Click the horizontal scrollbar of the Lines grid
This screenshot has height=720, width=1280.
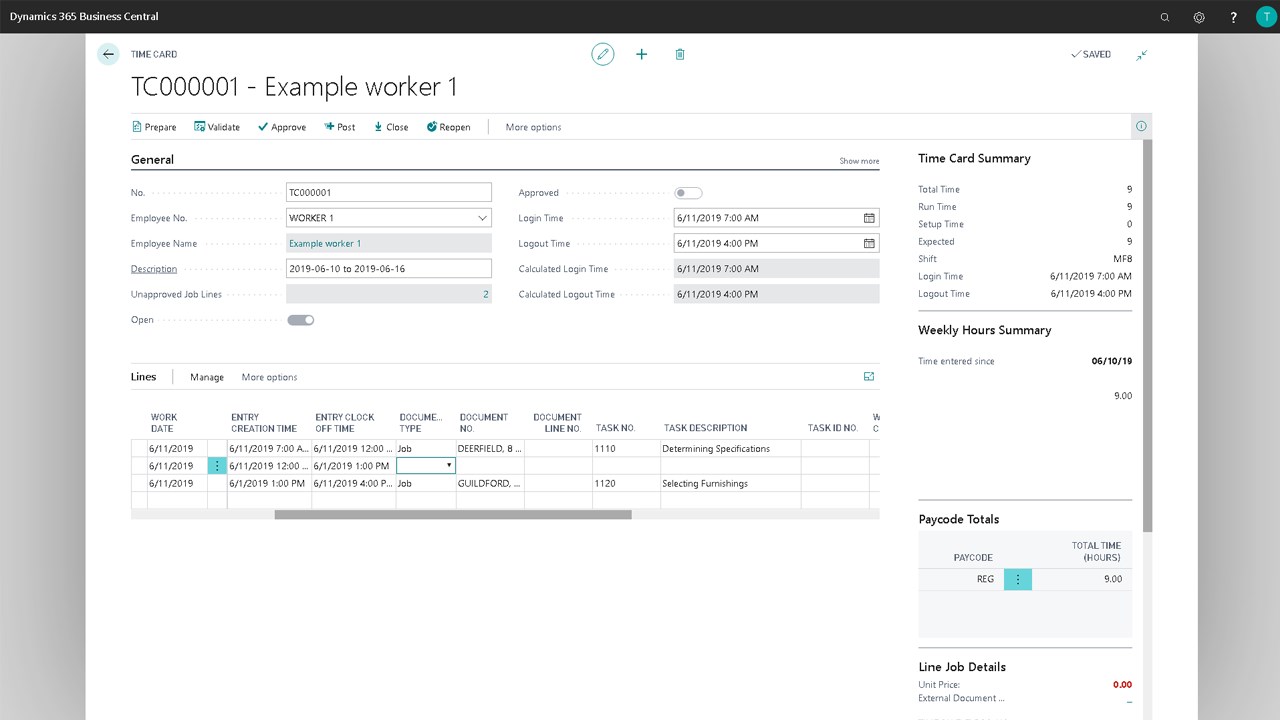(x=453, y=515)
